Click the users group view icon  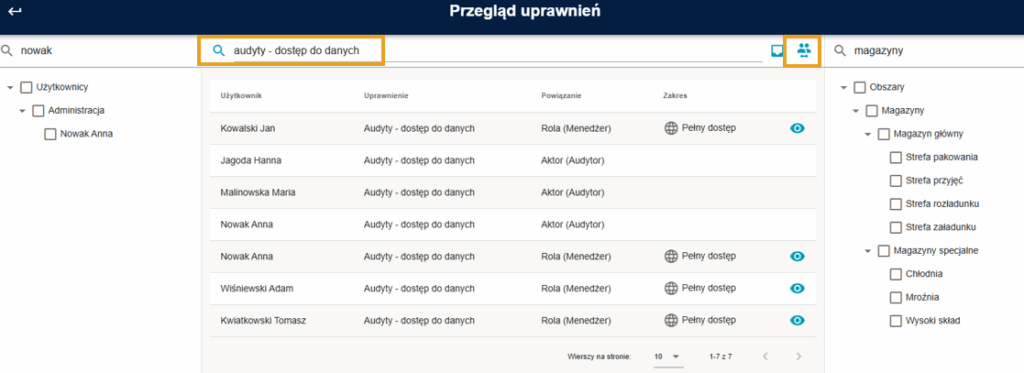[x=803, y=50]
